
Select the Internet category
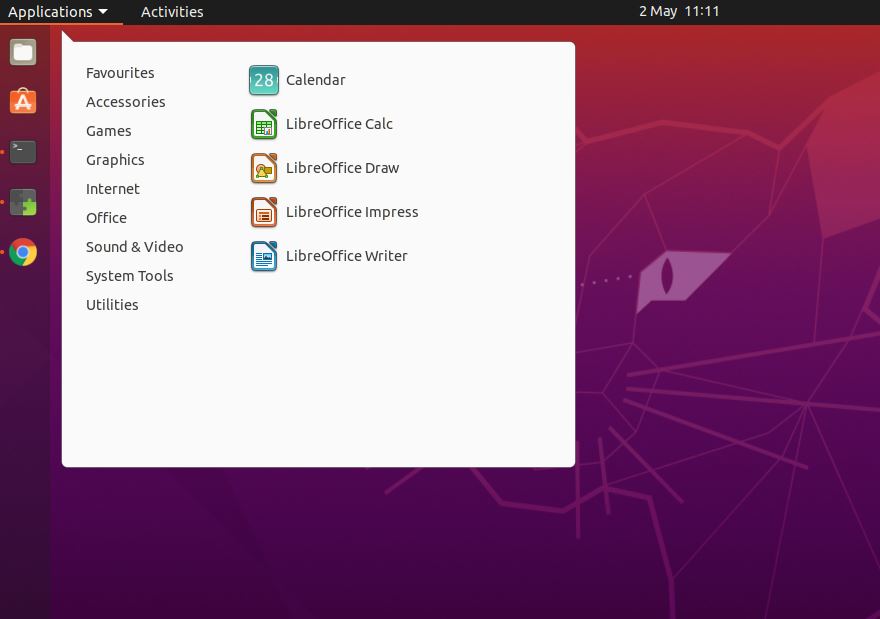(113, 188)
